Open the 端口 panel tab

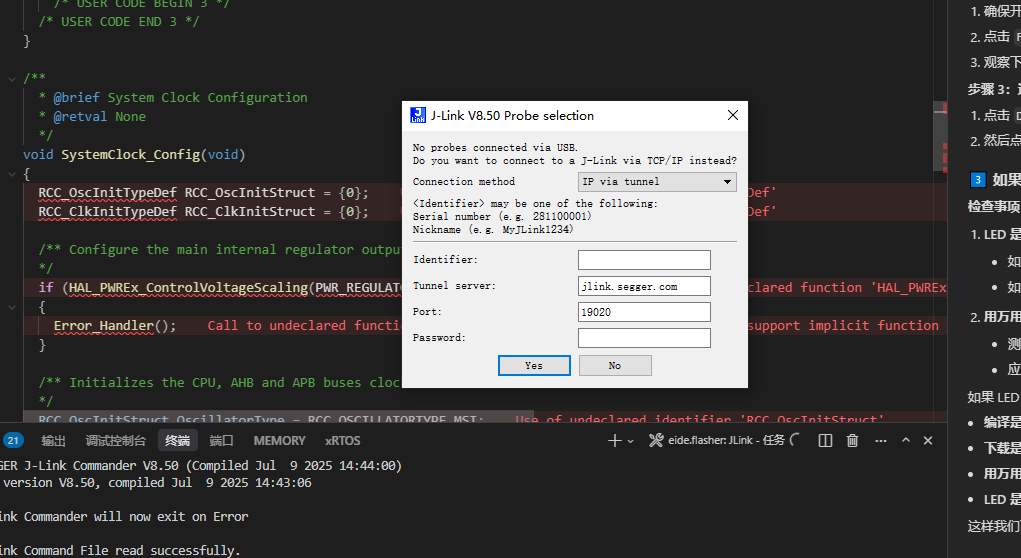(x=221, y=441)
